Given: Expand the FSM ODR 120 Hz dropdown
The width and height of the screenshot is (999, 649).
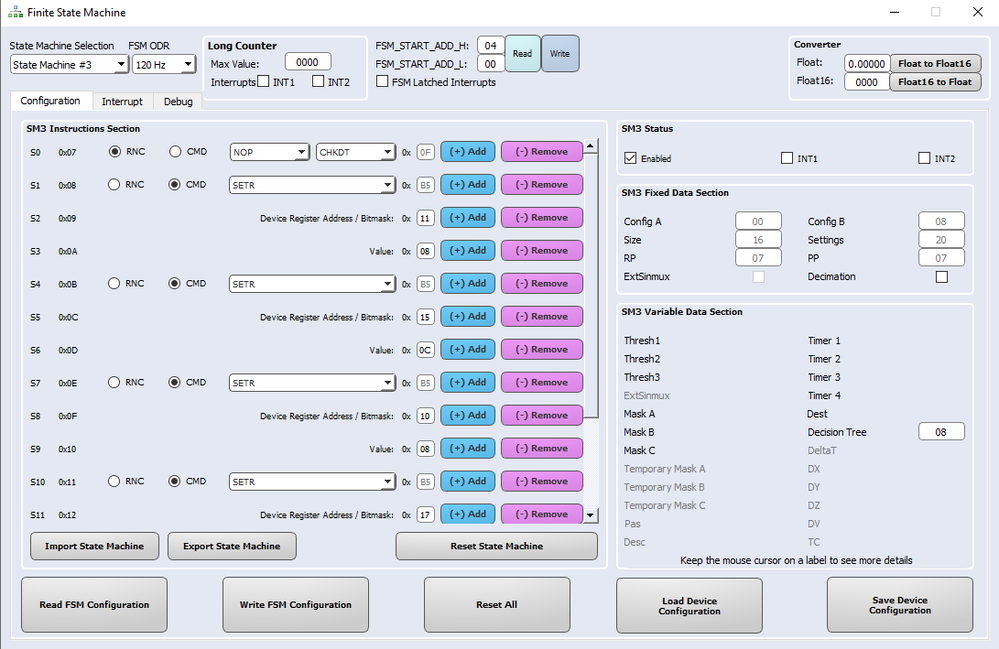Looking at the screenshot, I should [163, 64].
